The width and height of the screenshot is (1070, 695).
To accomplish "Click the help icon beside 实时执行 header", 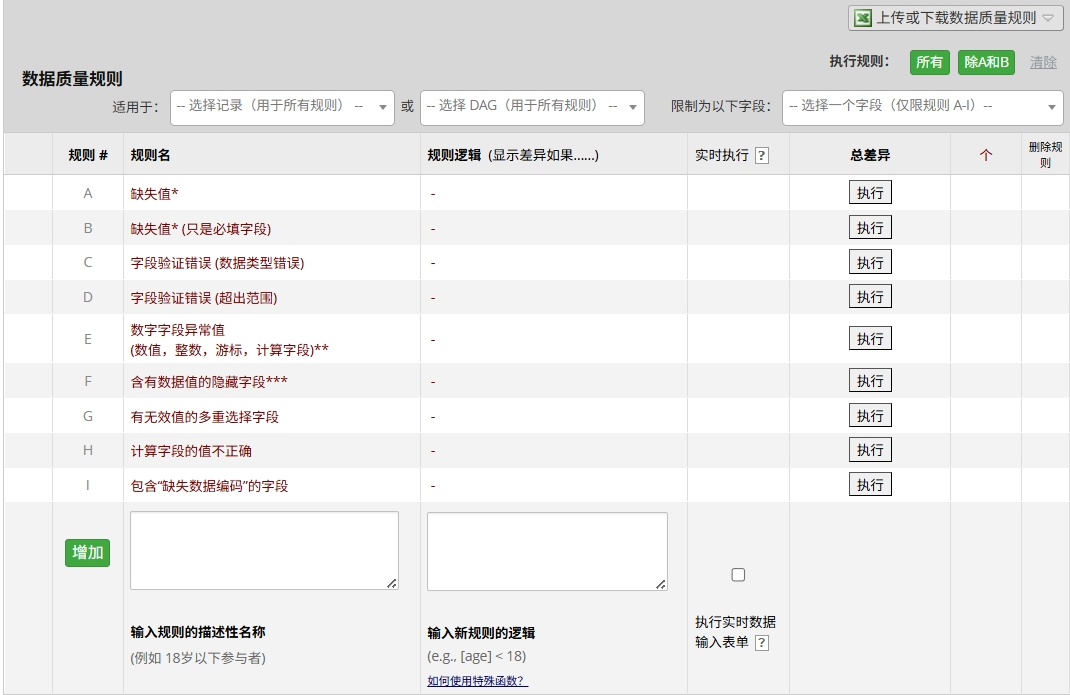I will pos(762,156).
